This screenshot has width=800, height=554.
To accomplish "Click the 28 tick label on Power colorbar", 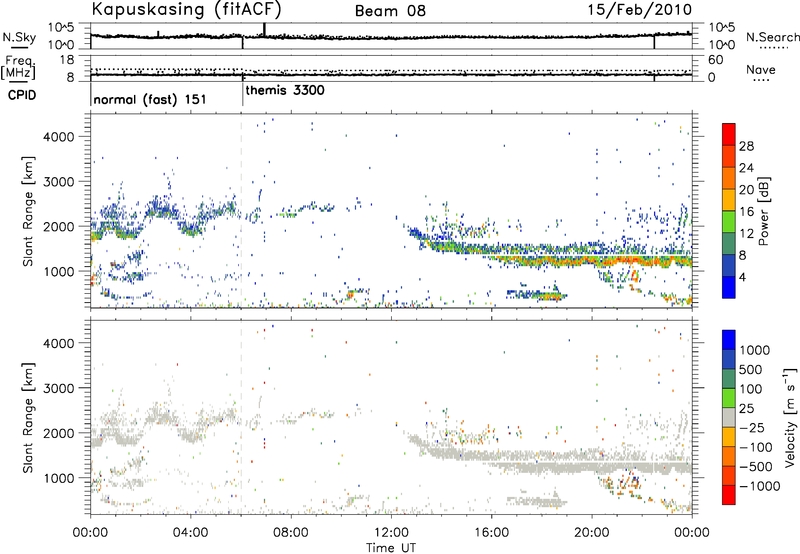I will click(x=746, y=146).
